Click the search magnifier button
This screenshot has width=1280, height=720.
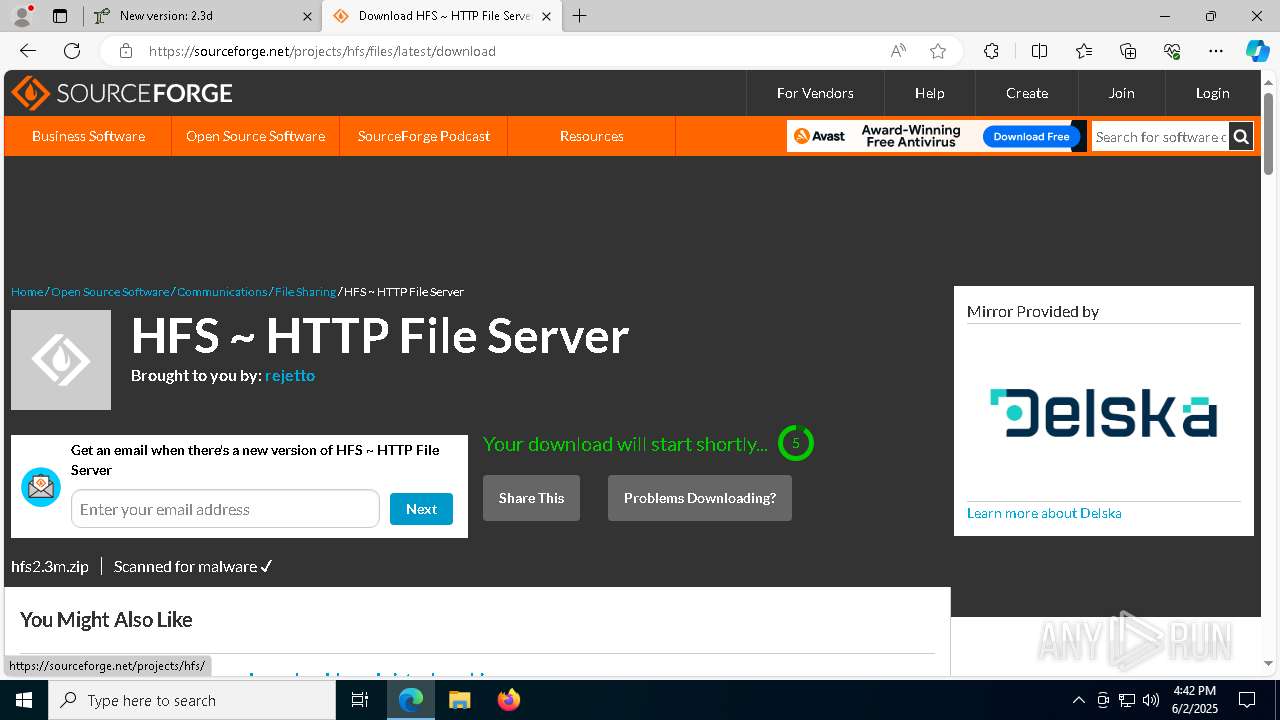pos(1241,137)
